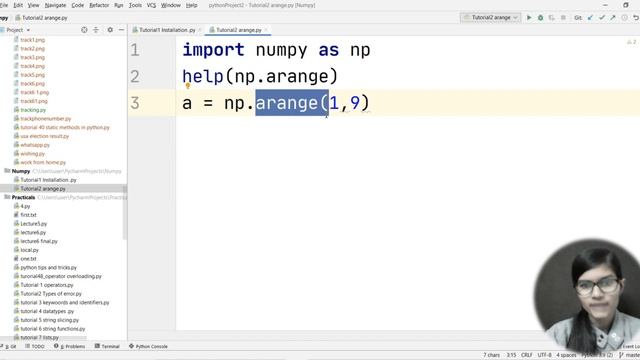This screenshot has width=640, height=360.
Task: Show Git history clock icon
Action: (x=624, y=18)
